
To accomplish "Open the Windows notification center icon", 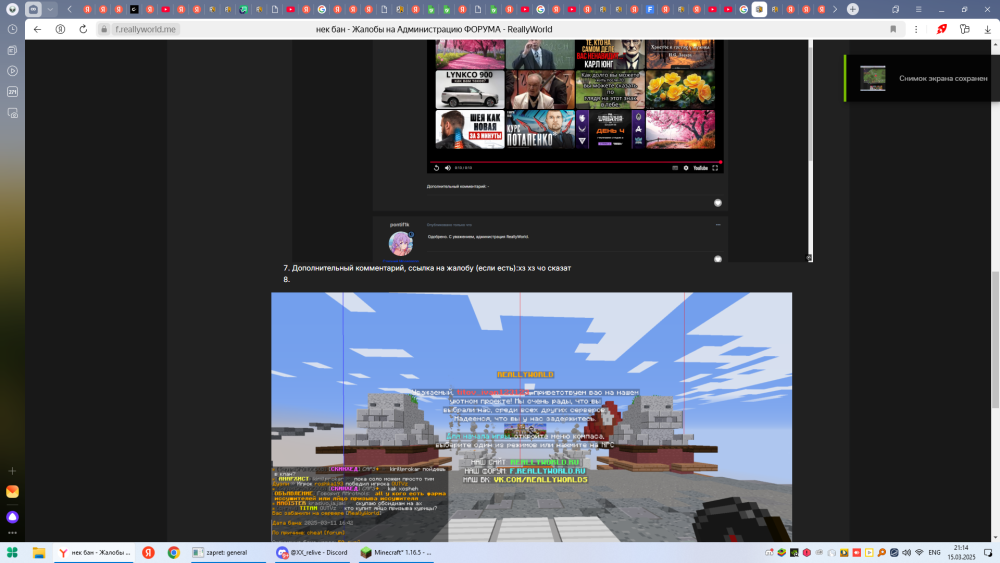I will (988, 553).
